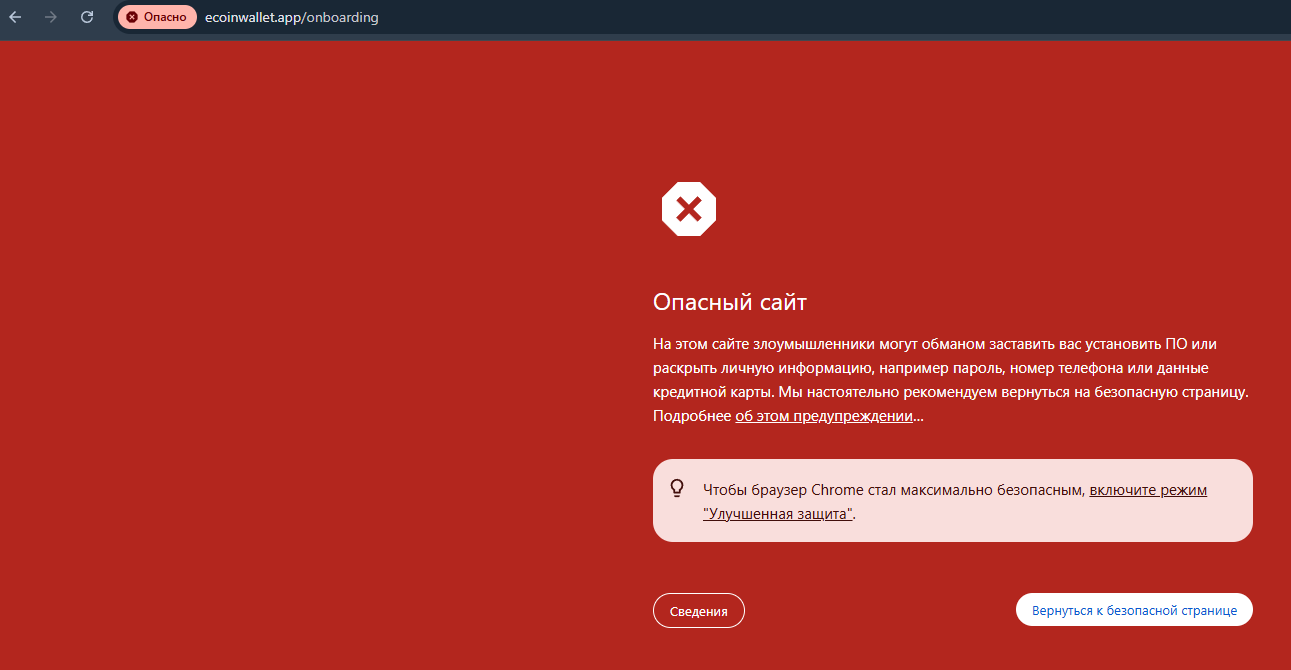Click the browser back arrow
The image size is (1291, 670).
16,17
